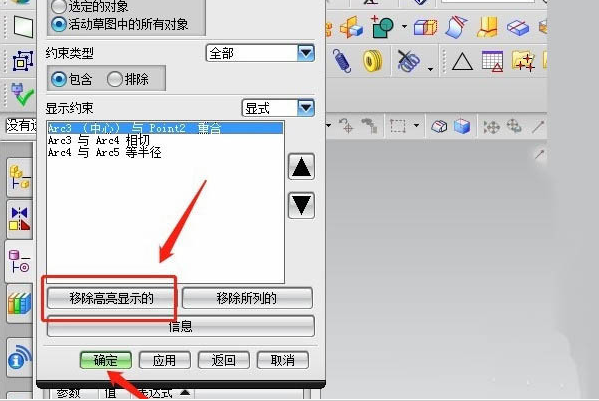Click the 返回 button
The height and width of the screenshot is (401, 599).
pyautogui.click(x=223, y=360)
